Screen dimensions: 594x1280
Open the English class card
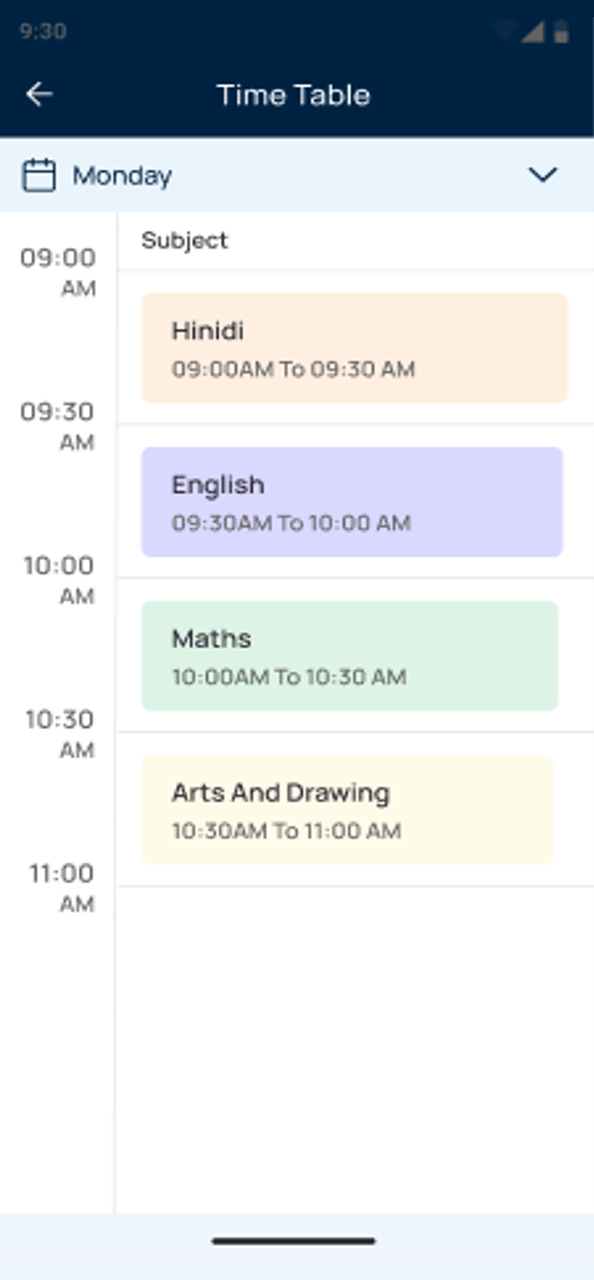(352, 502)
